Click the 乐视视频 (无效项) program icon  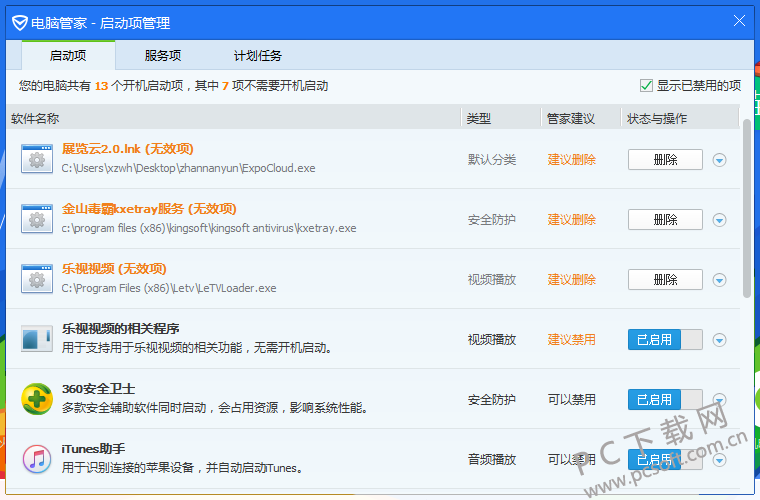tap(37, 279)
